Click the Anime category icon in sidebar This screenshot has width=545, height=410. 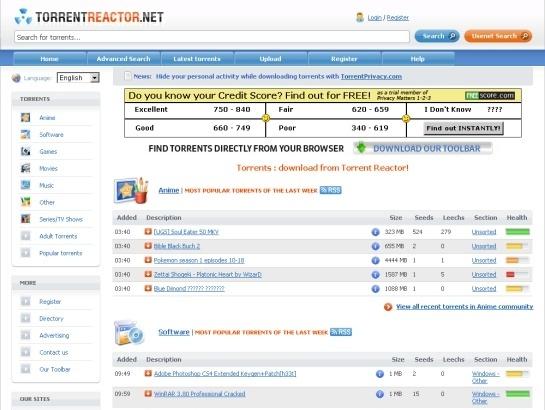tap(25, 117)
